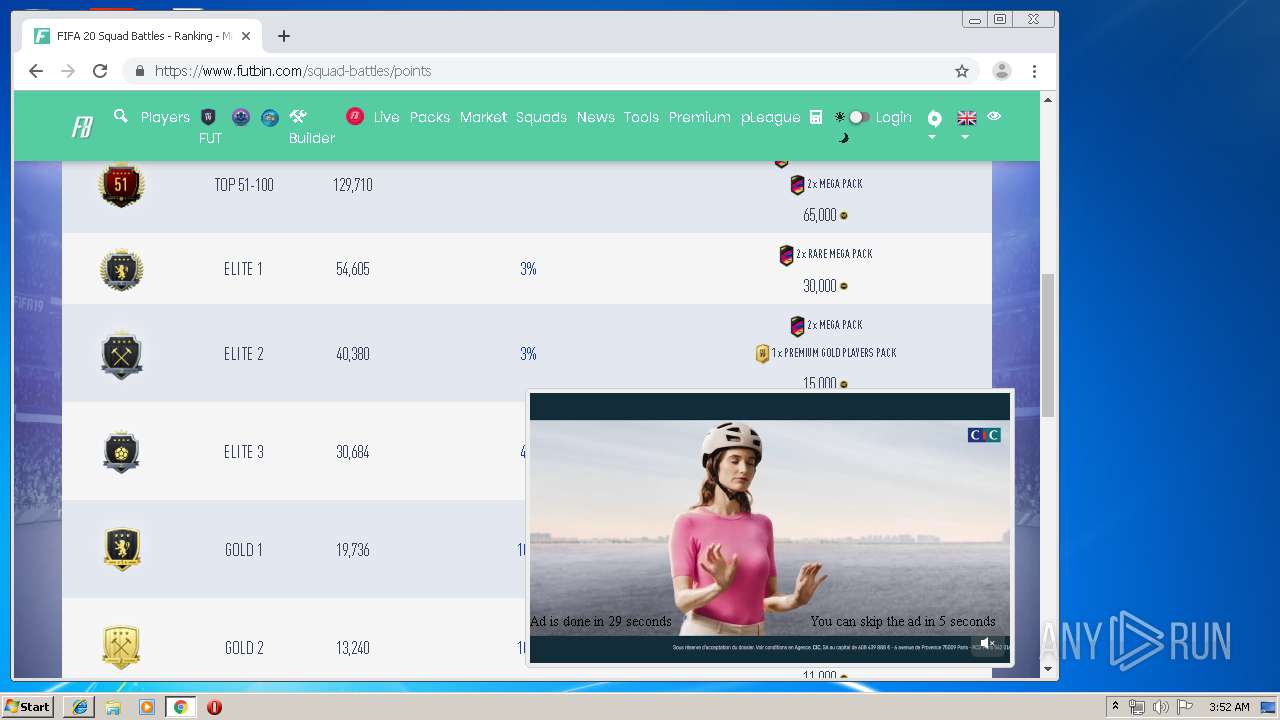Click the Login link

893,117
